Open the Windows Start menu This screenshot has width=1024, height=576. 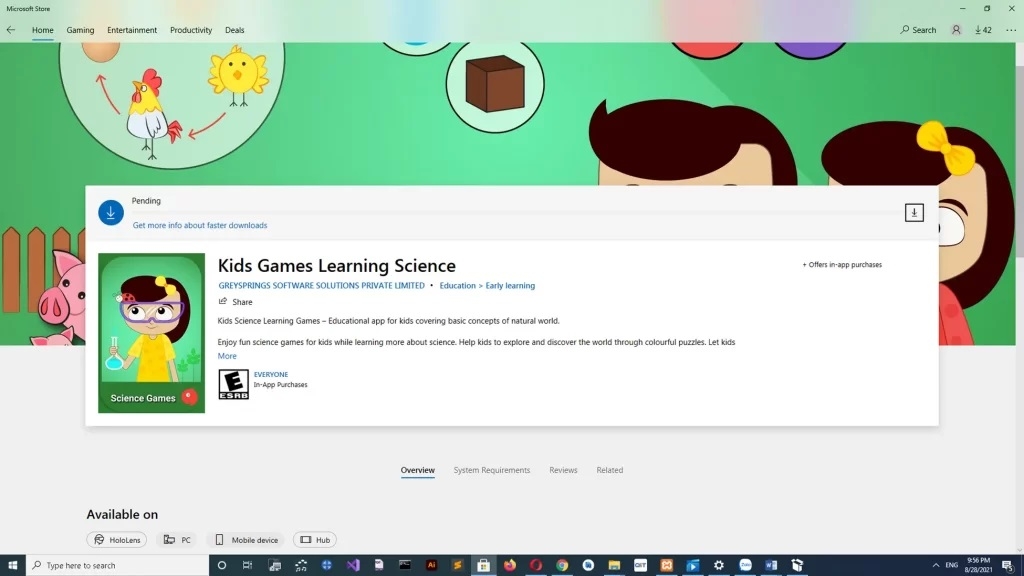coord(12,565)
